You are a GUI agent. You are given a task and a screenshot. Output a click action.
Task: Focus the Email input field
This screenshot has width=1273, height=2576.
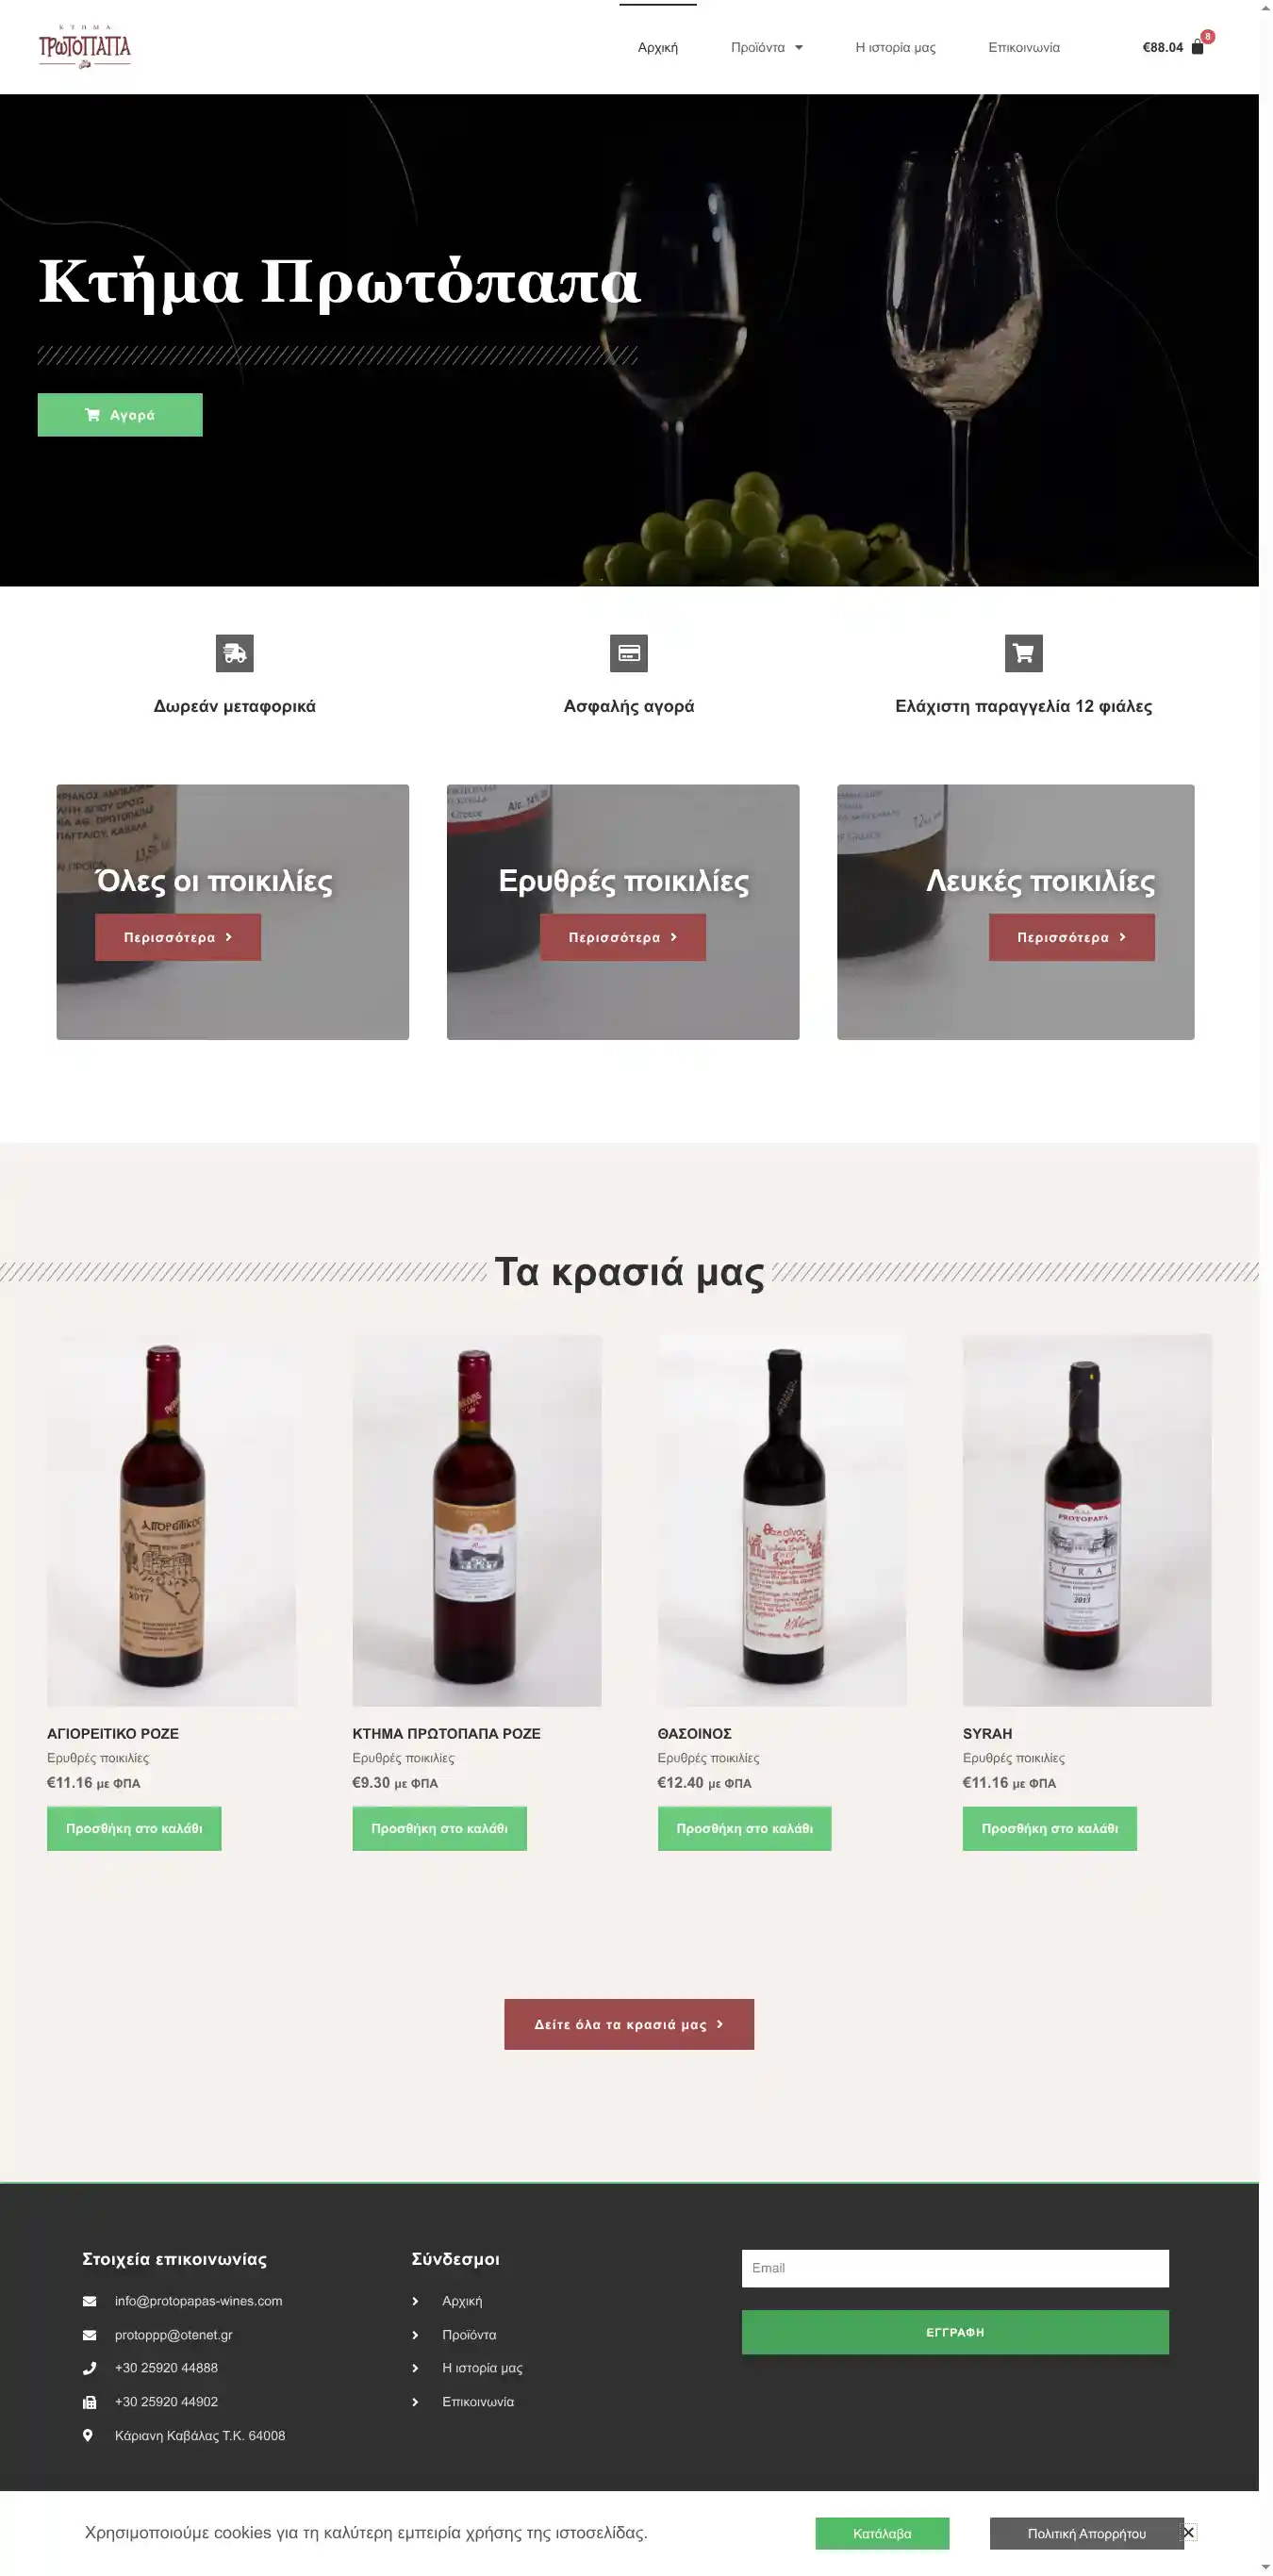(955, 2268)
